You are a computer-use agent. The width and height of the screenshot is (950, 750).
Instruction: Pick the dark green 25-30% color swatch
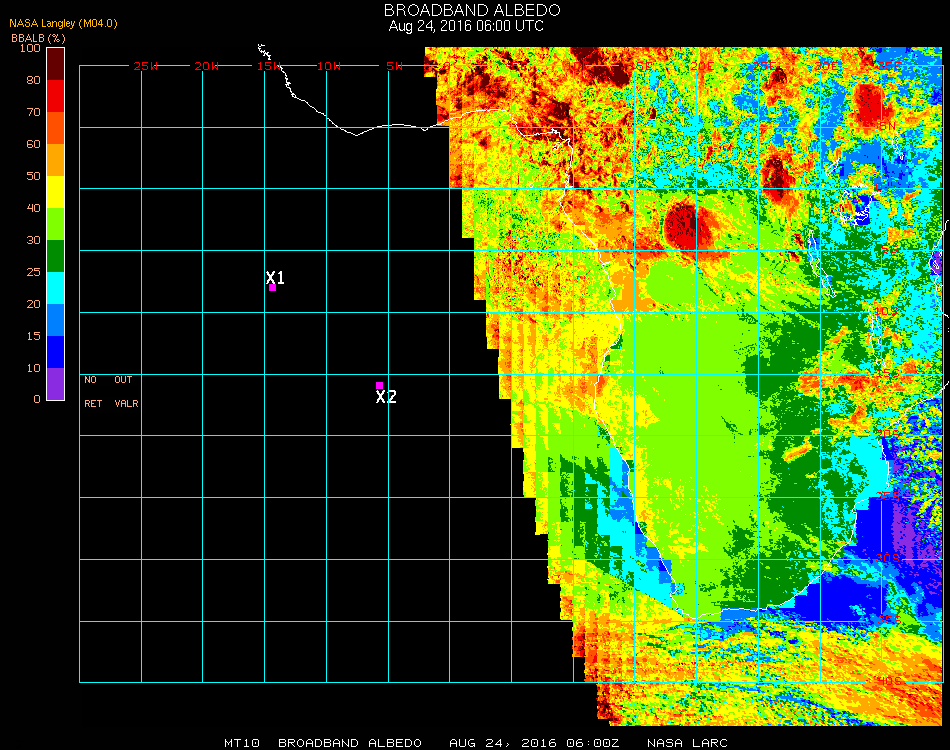55,256
